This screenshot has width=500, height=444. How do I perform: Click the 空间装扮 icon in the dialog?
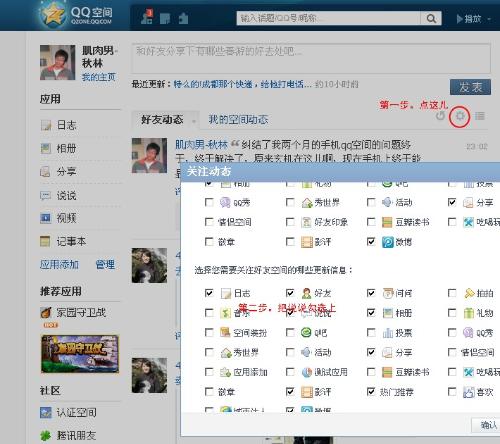pos(225,332)
